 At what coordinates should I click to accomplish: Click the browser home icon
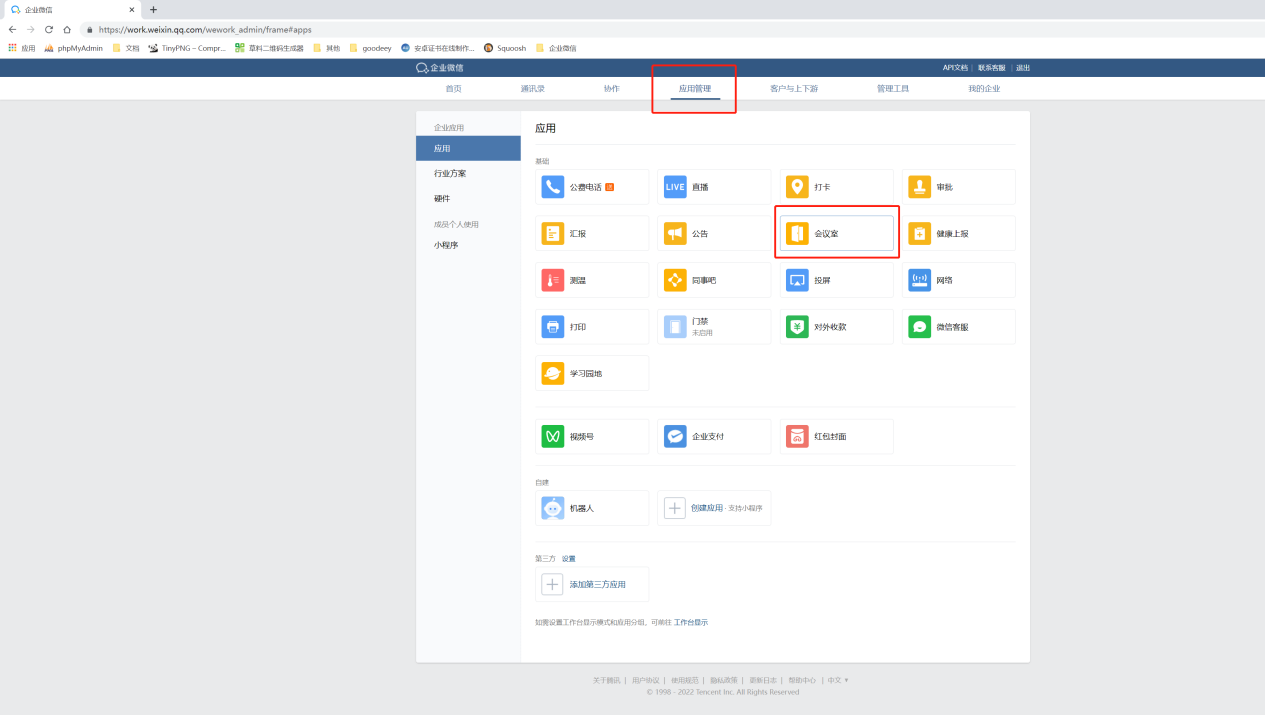point(67,29)
